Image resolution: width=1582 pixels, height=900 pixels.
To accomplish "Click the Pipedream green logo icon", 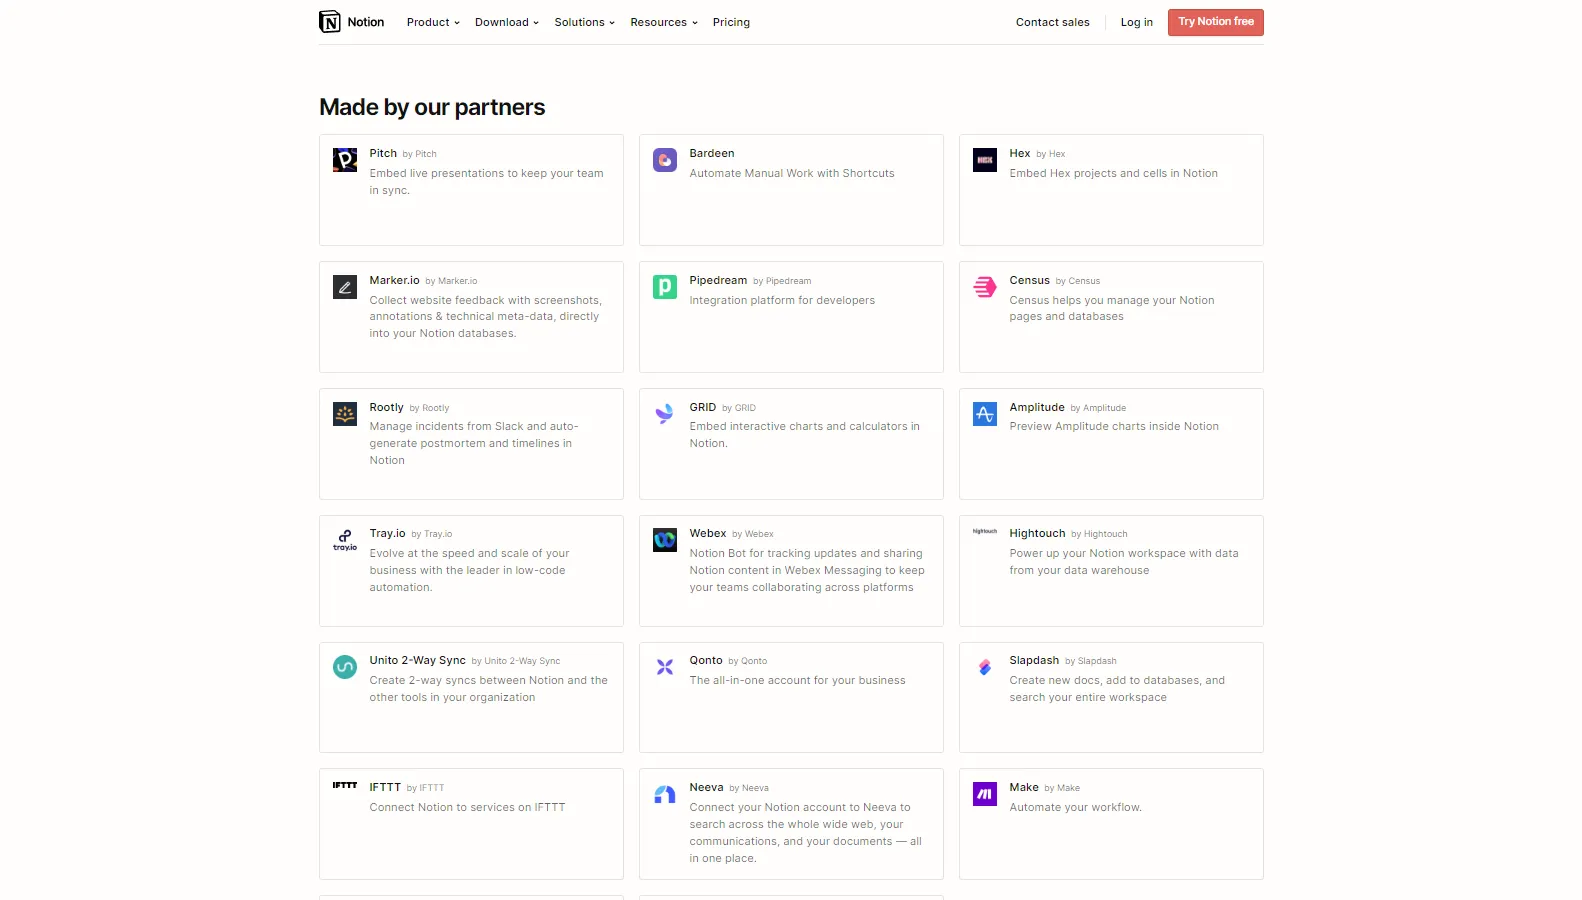I will (x=665, y=287).
